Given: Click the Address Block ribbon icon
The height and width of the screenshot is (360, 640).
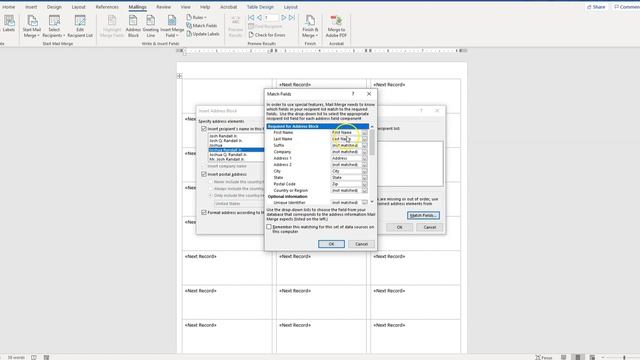Looking at the screenshot, I should (x=133, y=26).
